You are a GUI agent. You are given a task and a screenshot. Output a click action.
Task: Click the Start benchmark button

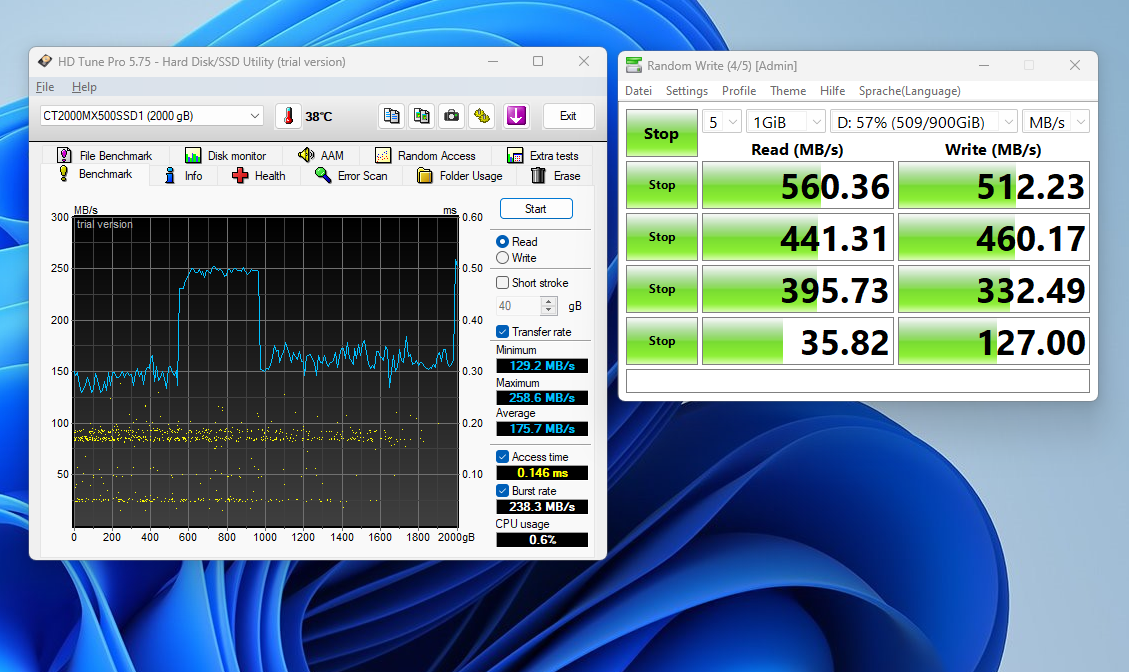tap(536, 209)
